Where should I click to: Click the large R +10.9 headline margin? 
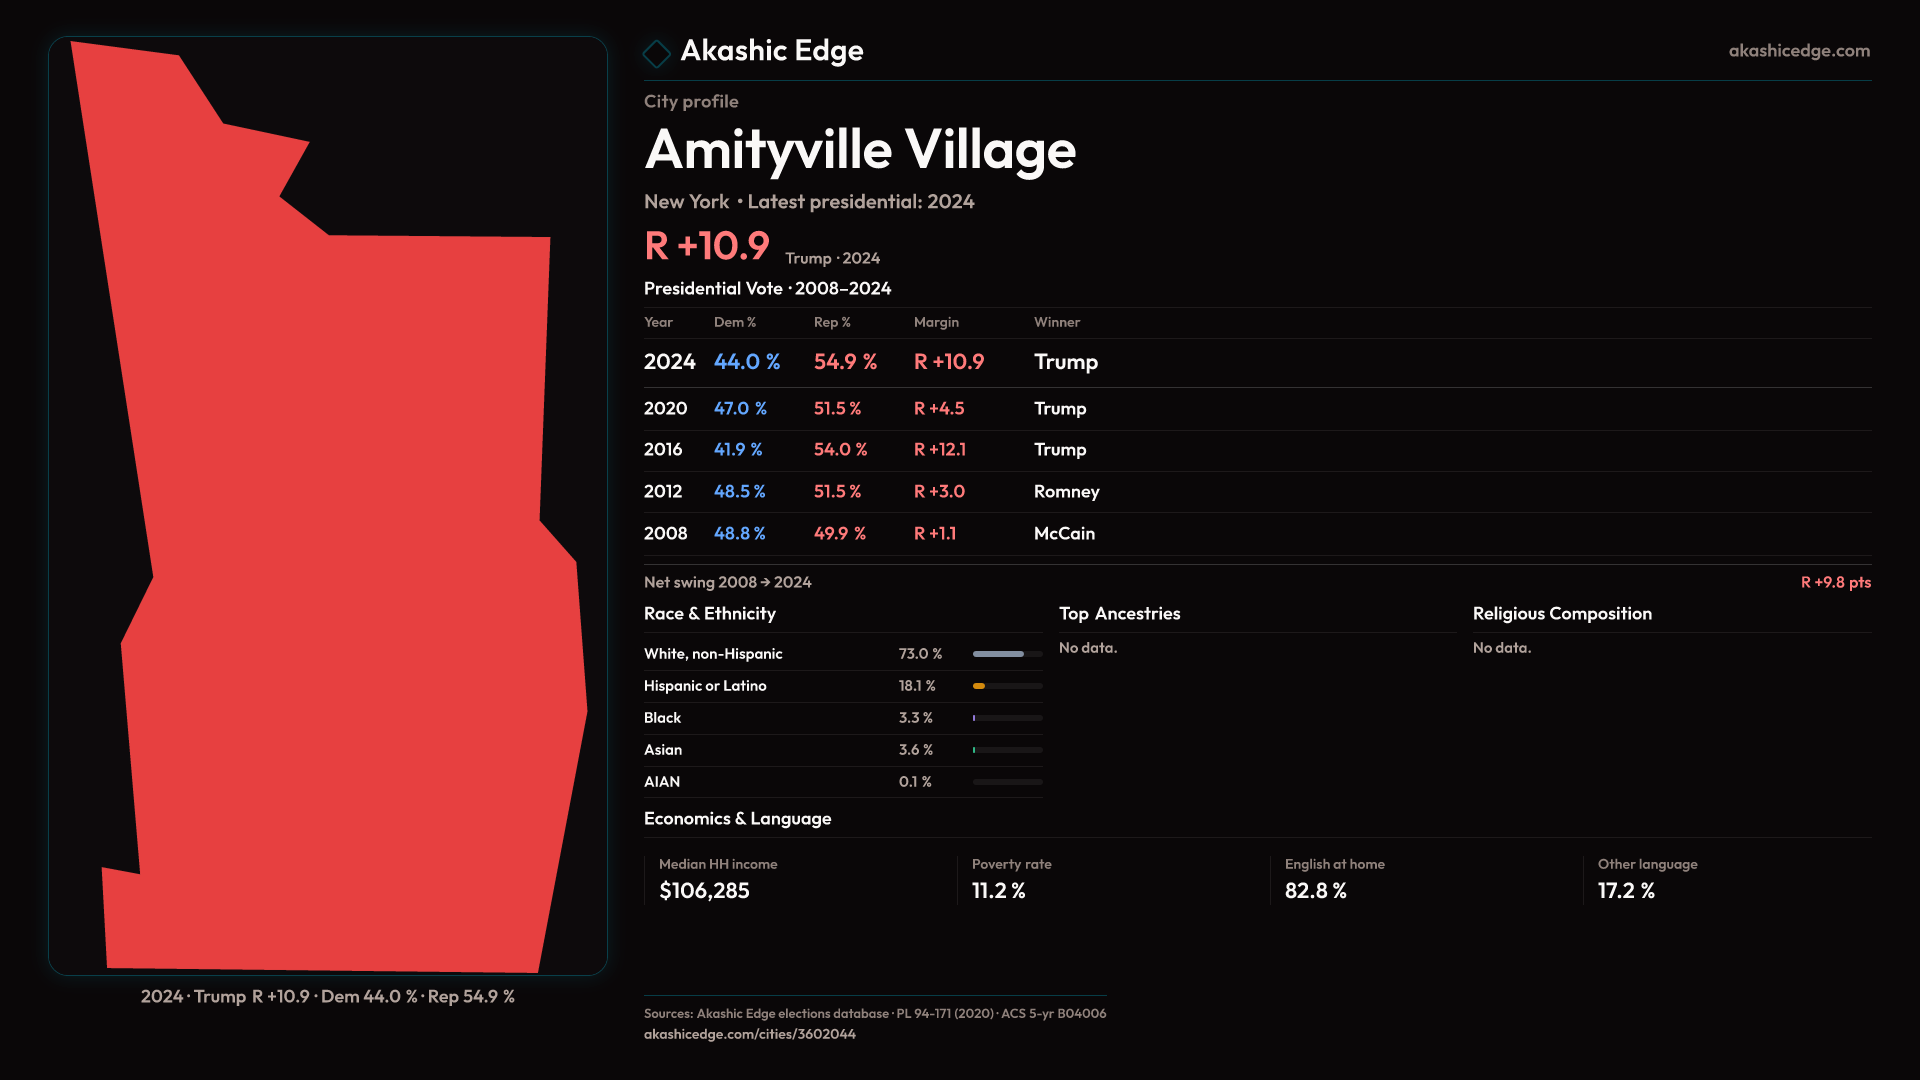[x=707, y=246]
